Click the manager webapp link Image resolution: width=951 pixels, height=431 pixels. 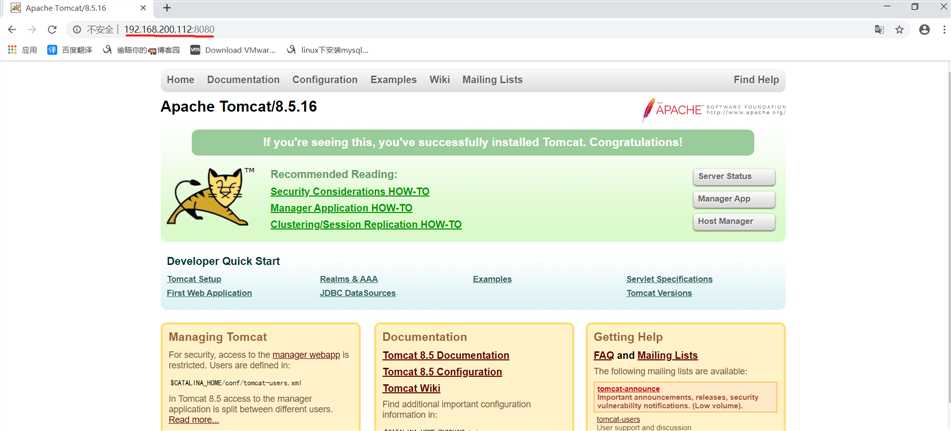[306, 355]
